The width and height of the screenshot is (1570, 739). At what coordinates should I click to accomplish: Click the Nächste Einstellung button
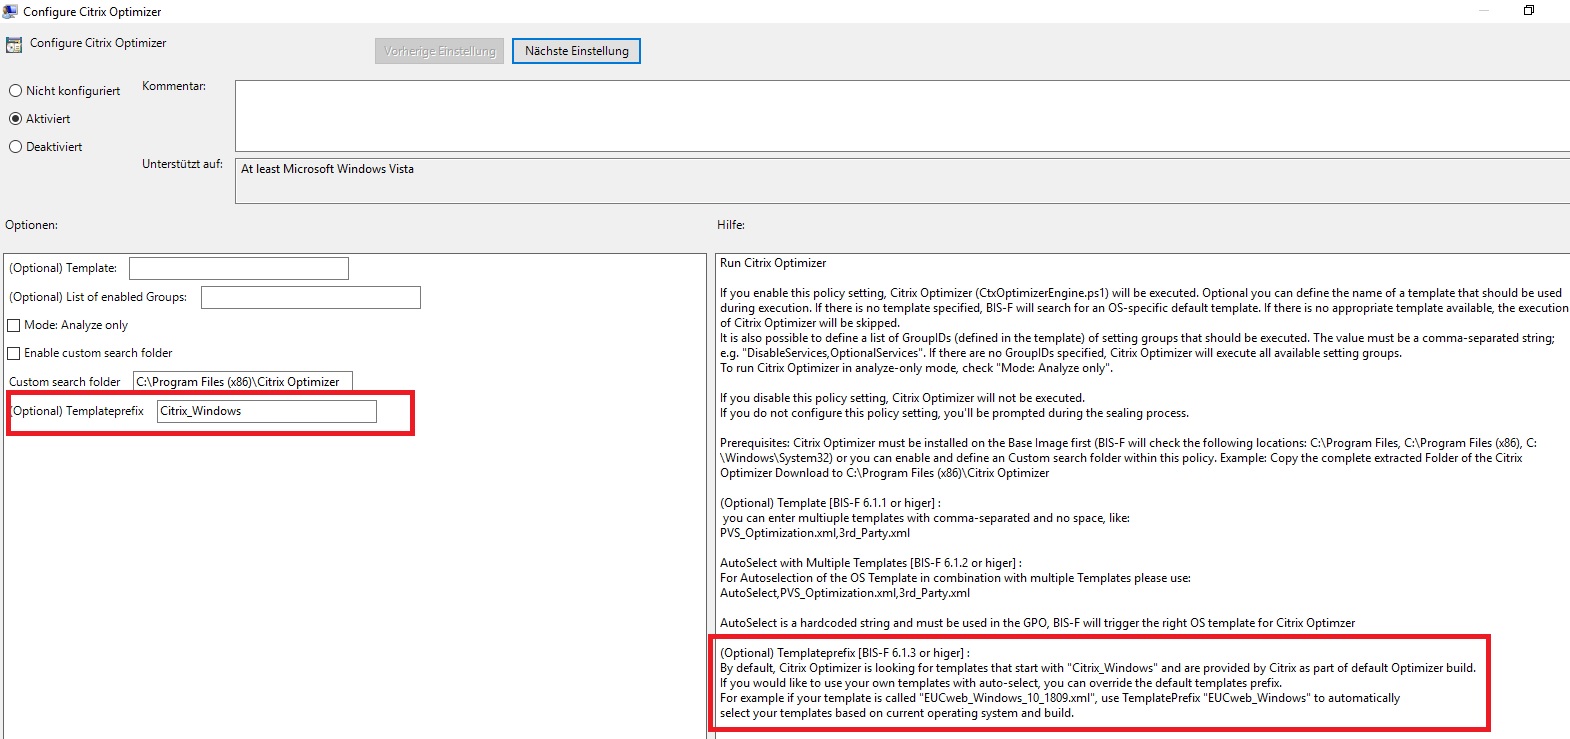pyautogui.click(x=576, y=51)
